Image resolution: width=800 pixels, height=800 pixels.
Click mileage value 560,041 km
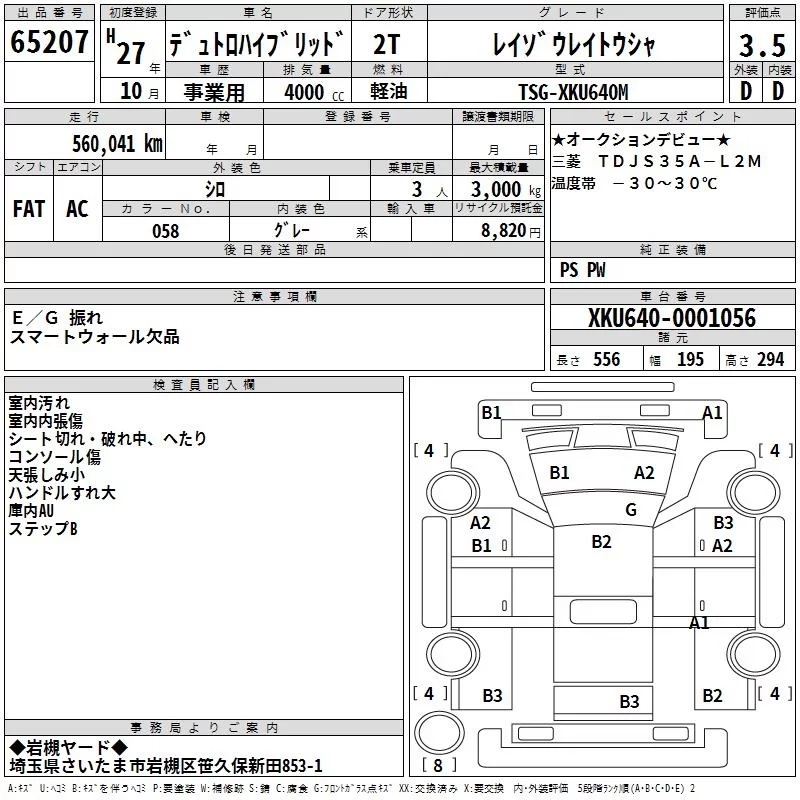(117, 144)
